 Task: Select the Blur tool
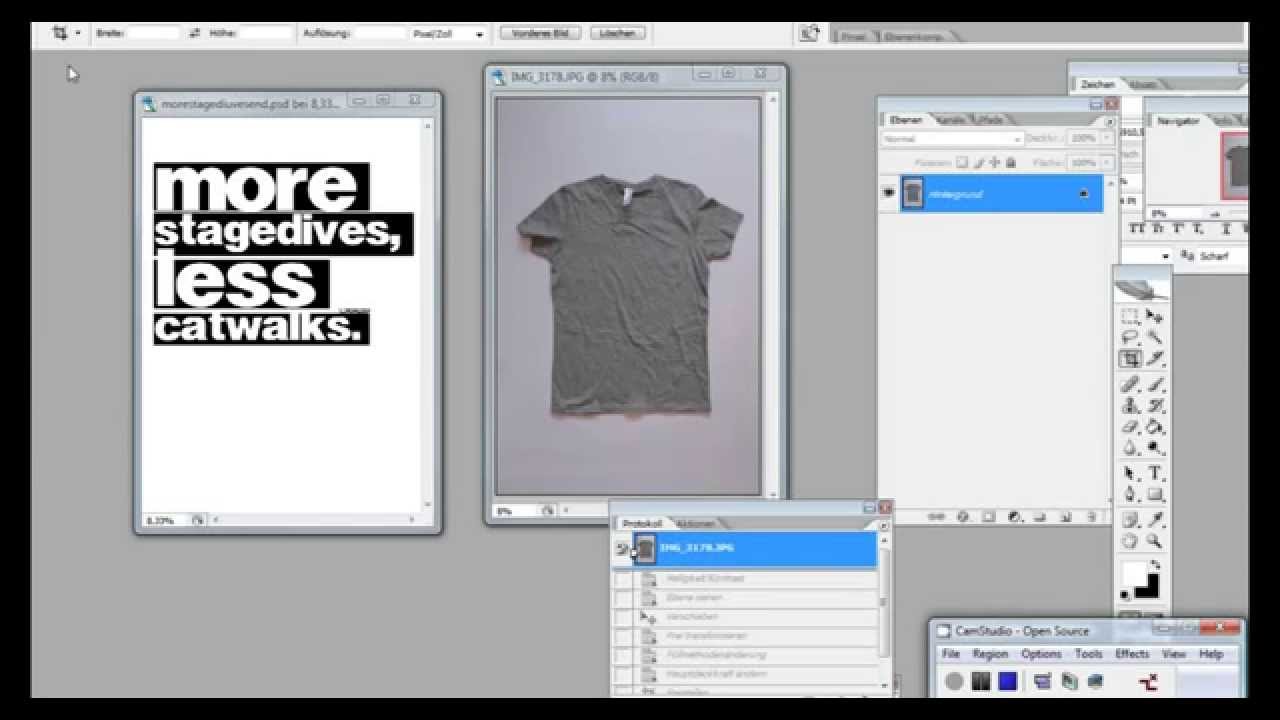(x=1130, y=448)
